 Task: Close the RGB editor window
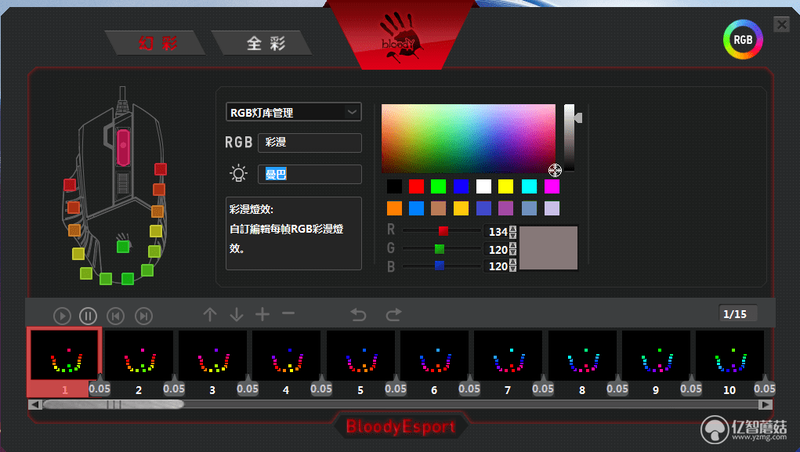pos(781,24)
